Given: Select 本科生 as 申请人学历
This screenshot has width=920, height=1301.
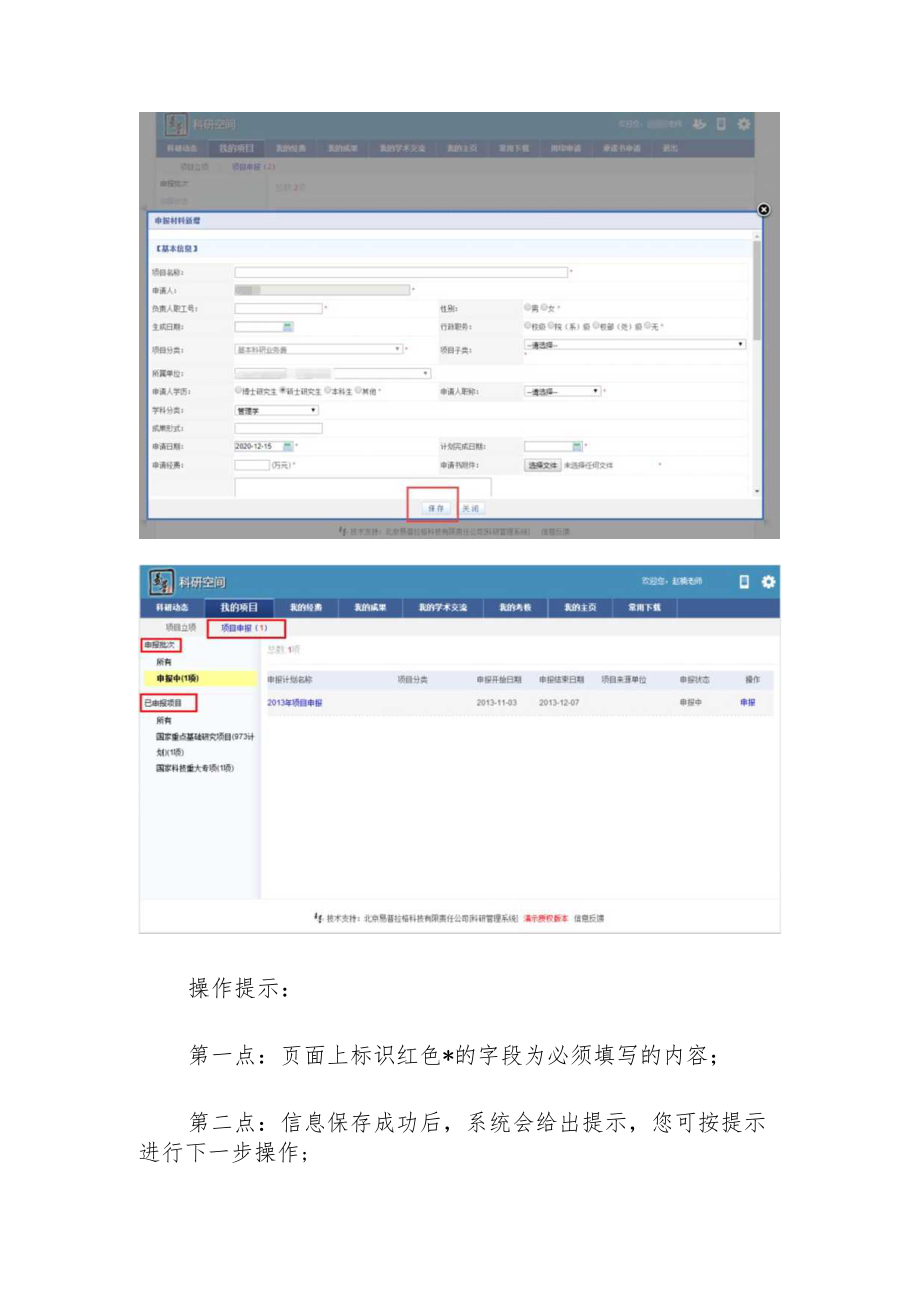Looking at the screenshot, I should pyautogui.click(x=325, y=390).
